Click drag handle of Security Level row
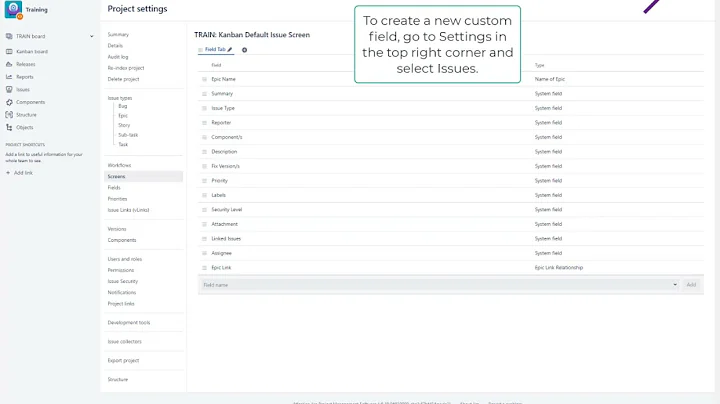The width and height of the screenshot is (720, 404). pyautogui.click(x=204, y=209)
